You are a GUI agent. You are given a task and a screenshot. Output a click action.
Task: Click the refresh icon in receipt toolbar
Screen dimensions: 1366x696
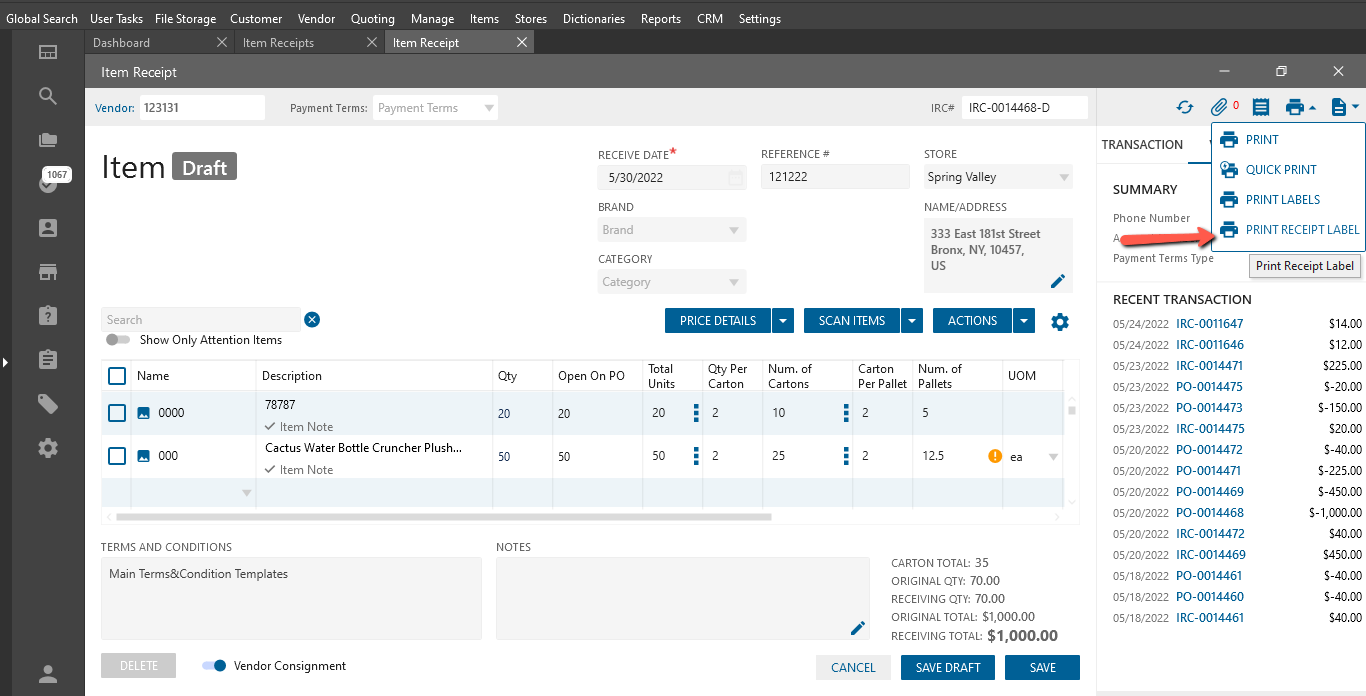[x=1185, y=107]
